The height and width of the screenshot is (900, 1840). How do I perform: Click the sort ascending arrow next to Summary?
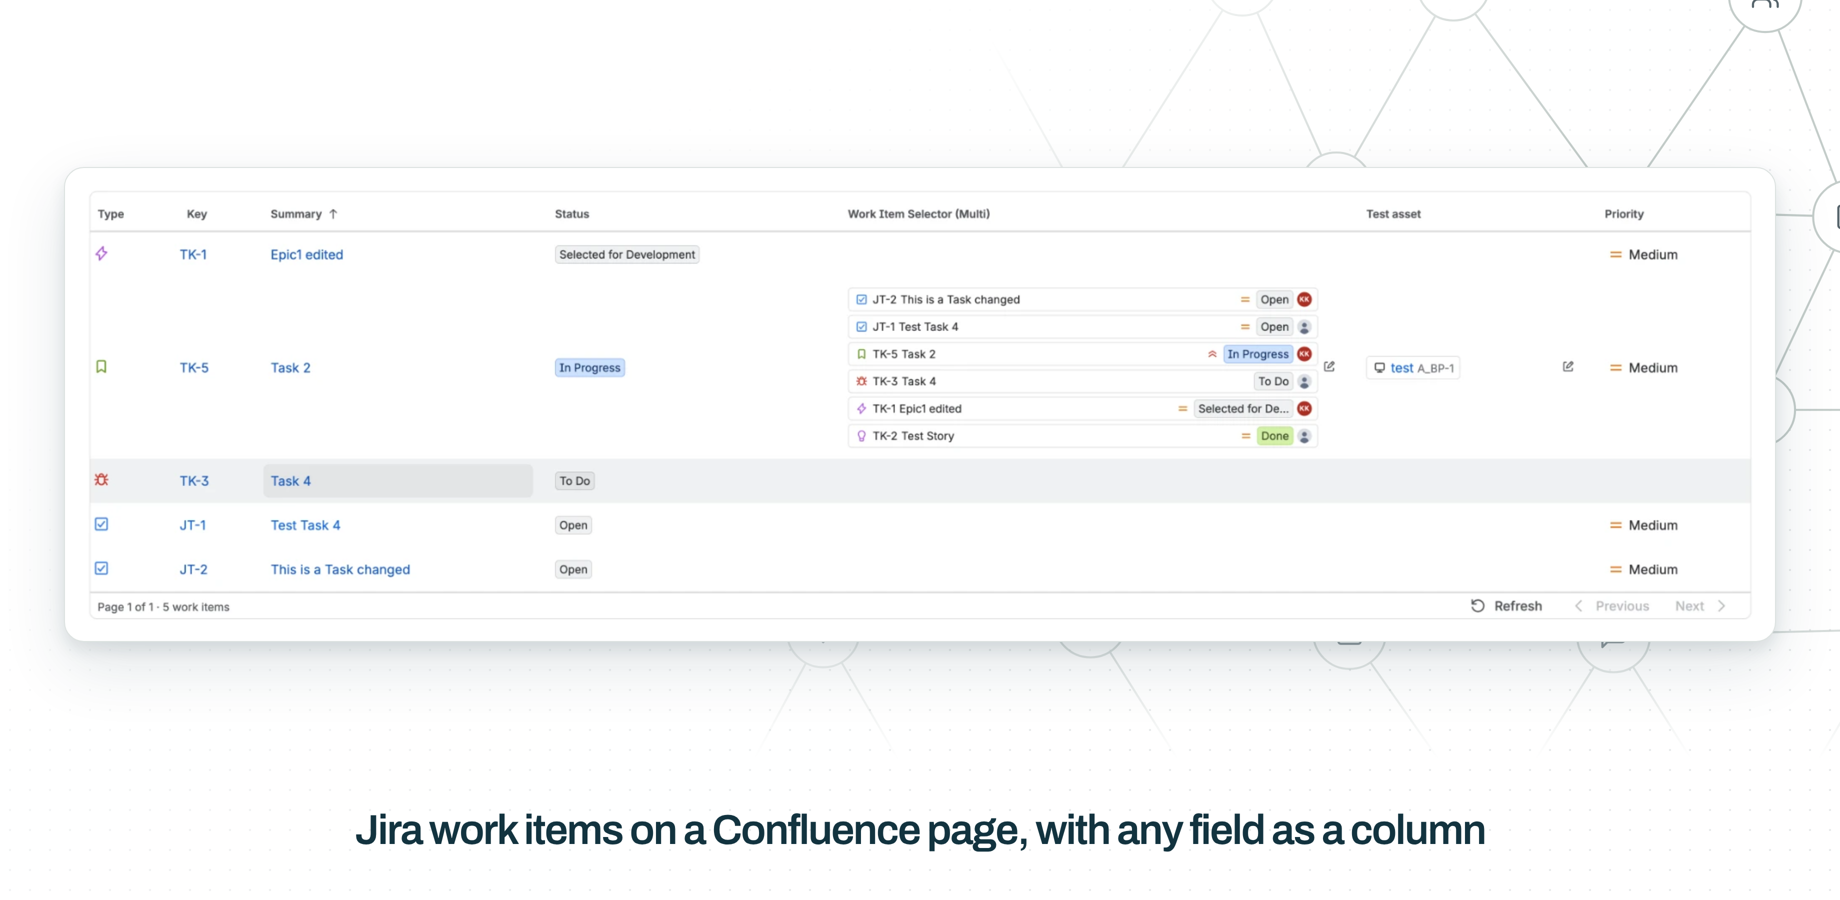334,214
